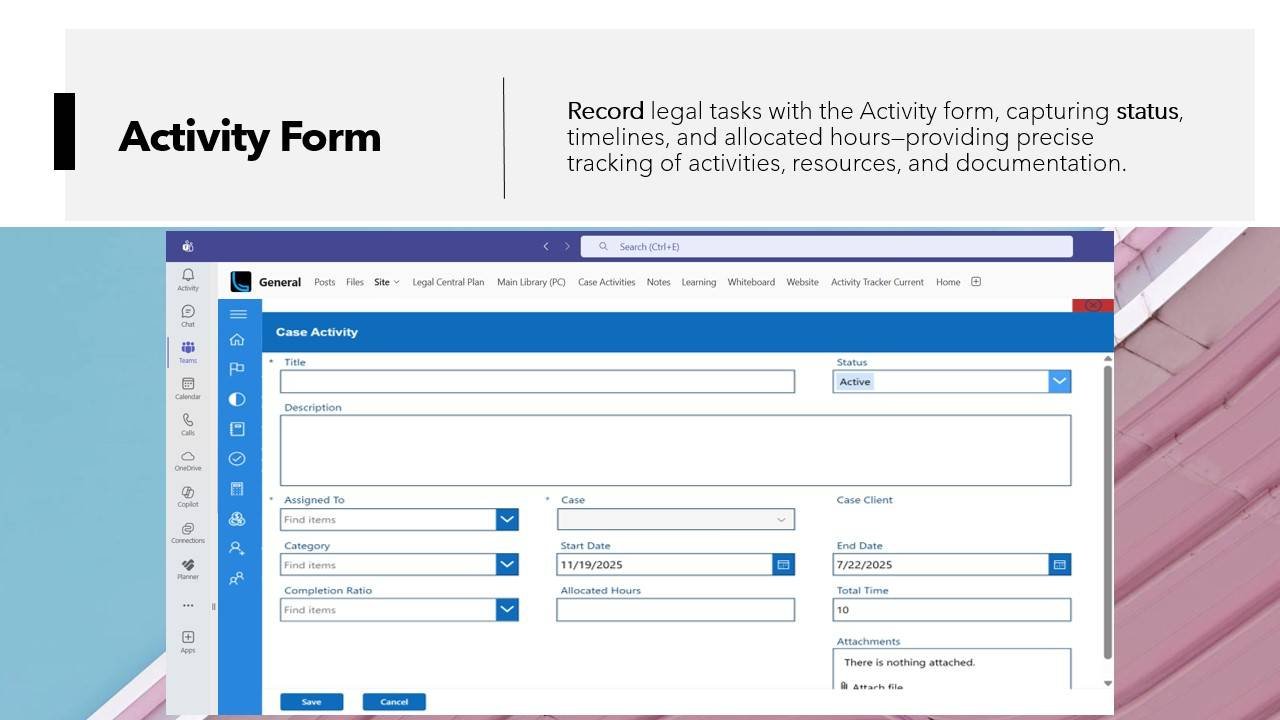The height and width of the screenshot is (720, 1280).
Task: Expand the Status dropdown
Action: [x=1060, y=381]
